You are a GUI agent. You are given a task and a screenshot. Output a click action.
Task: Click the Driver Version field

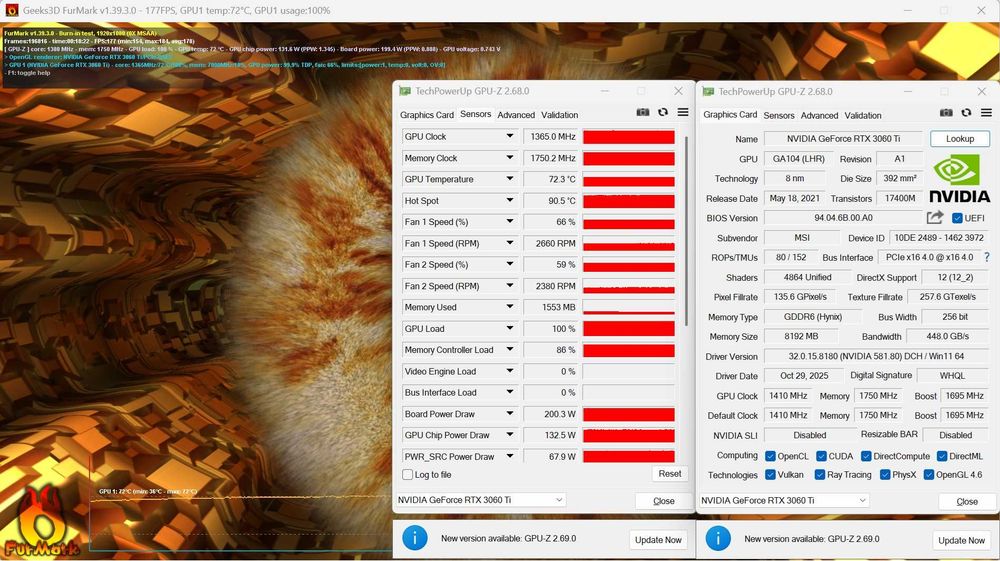tap(876, 356)
